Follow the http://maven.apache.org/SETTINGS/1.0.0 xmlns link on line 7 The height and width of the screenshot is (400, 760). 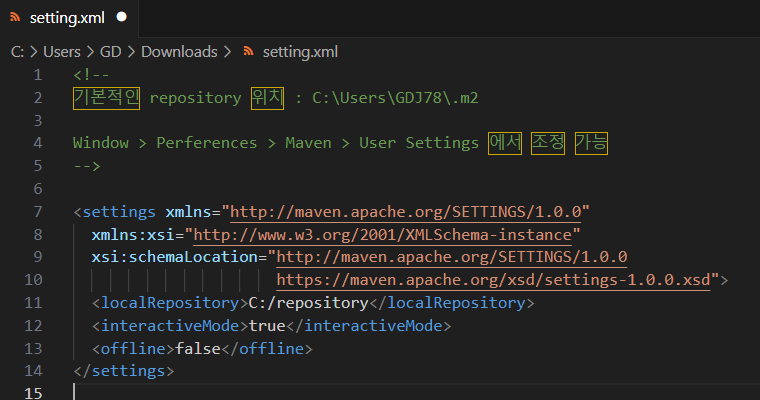406,212
